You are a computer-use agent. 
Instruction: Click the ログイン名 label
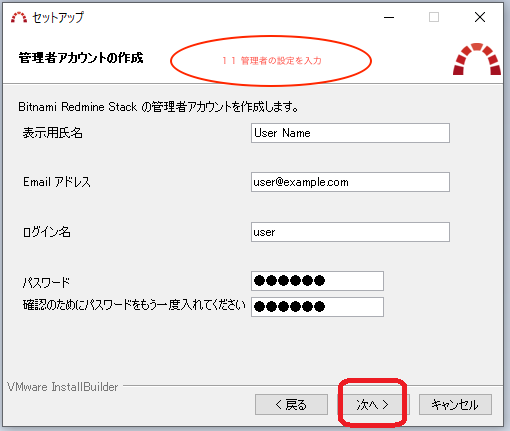pyautogui.click(x=46, y=232)
